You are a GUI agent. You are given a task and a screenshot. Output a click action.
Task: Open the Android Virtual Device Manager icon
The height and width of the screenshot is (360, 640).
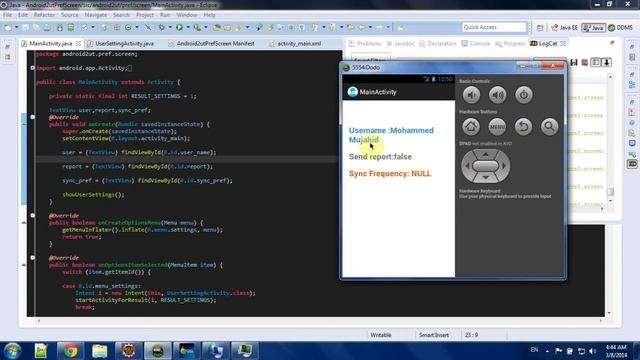[x=71, y=27]
